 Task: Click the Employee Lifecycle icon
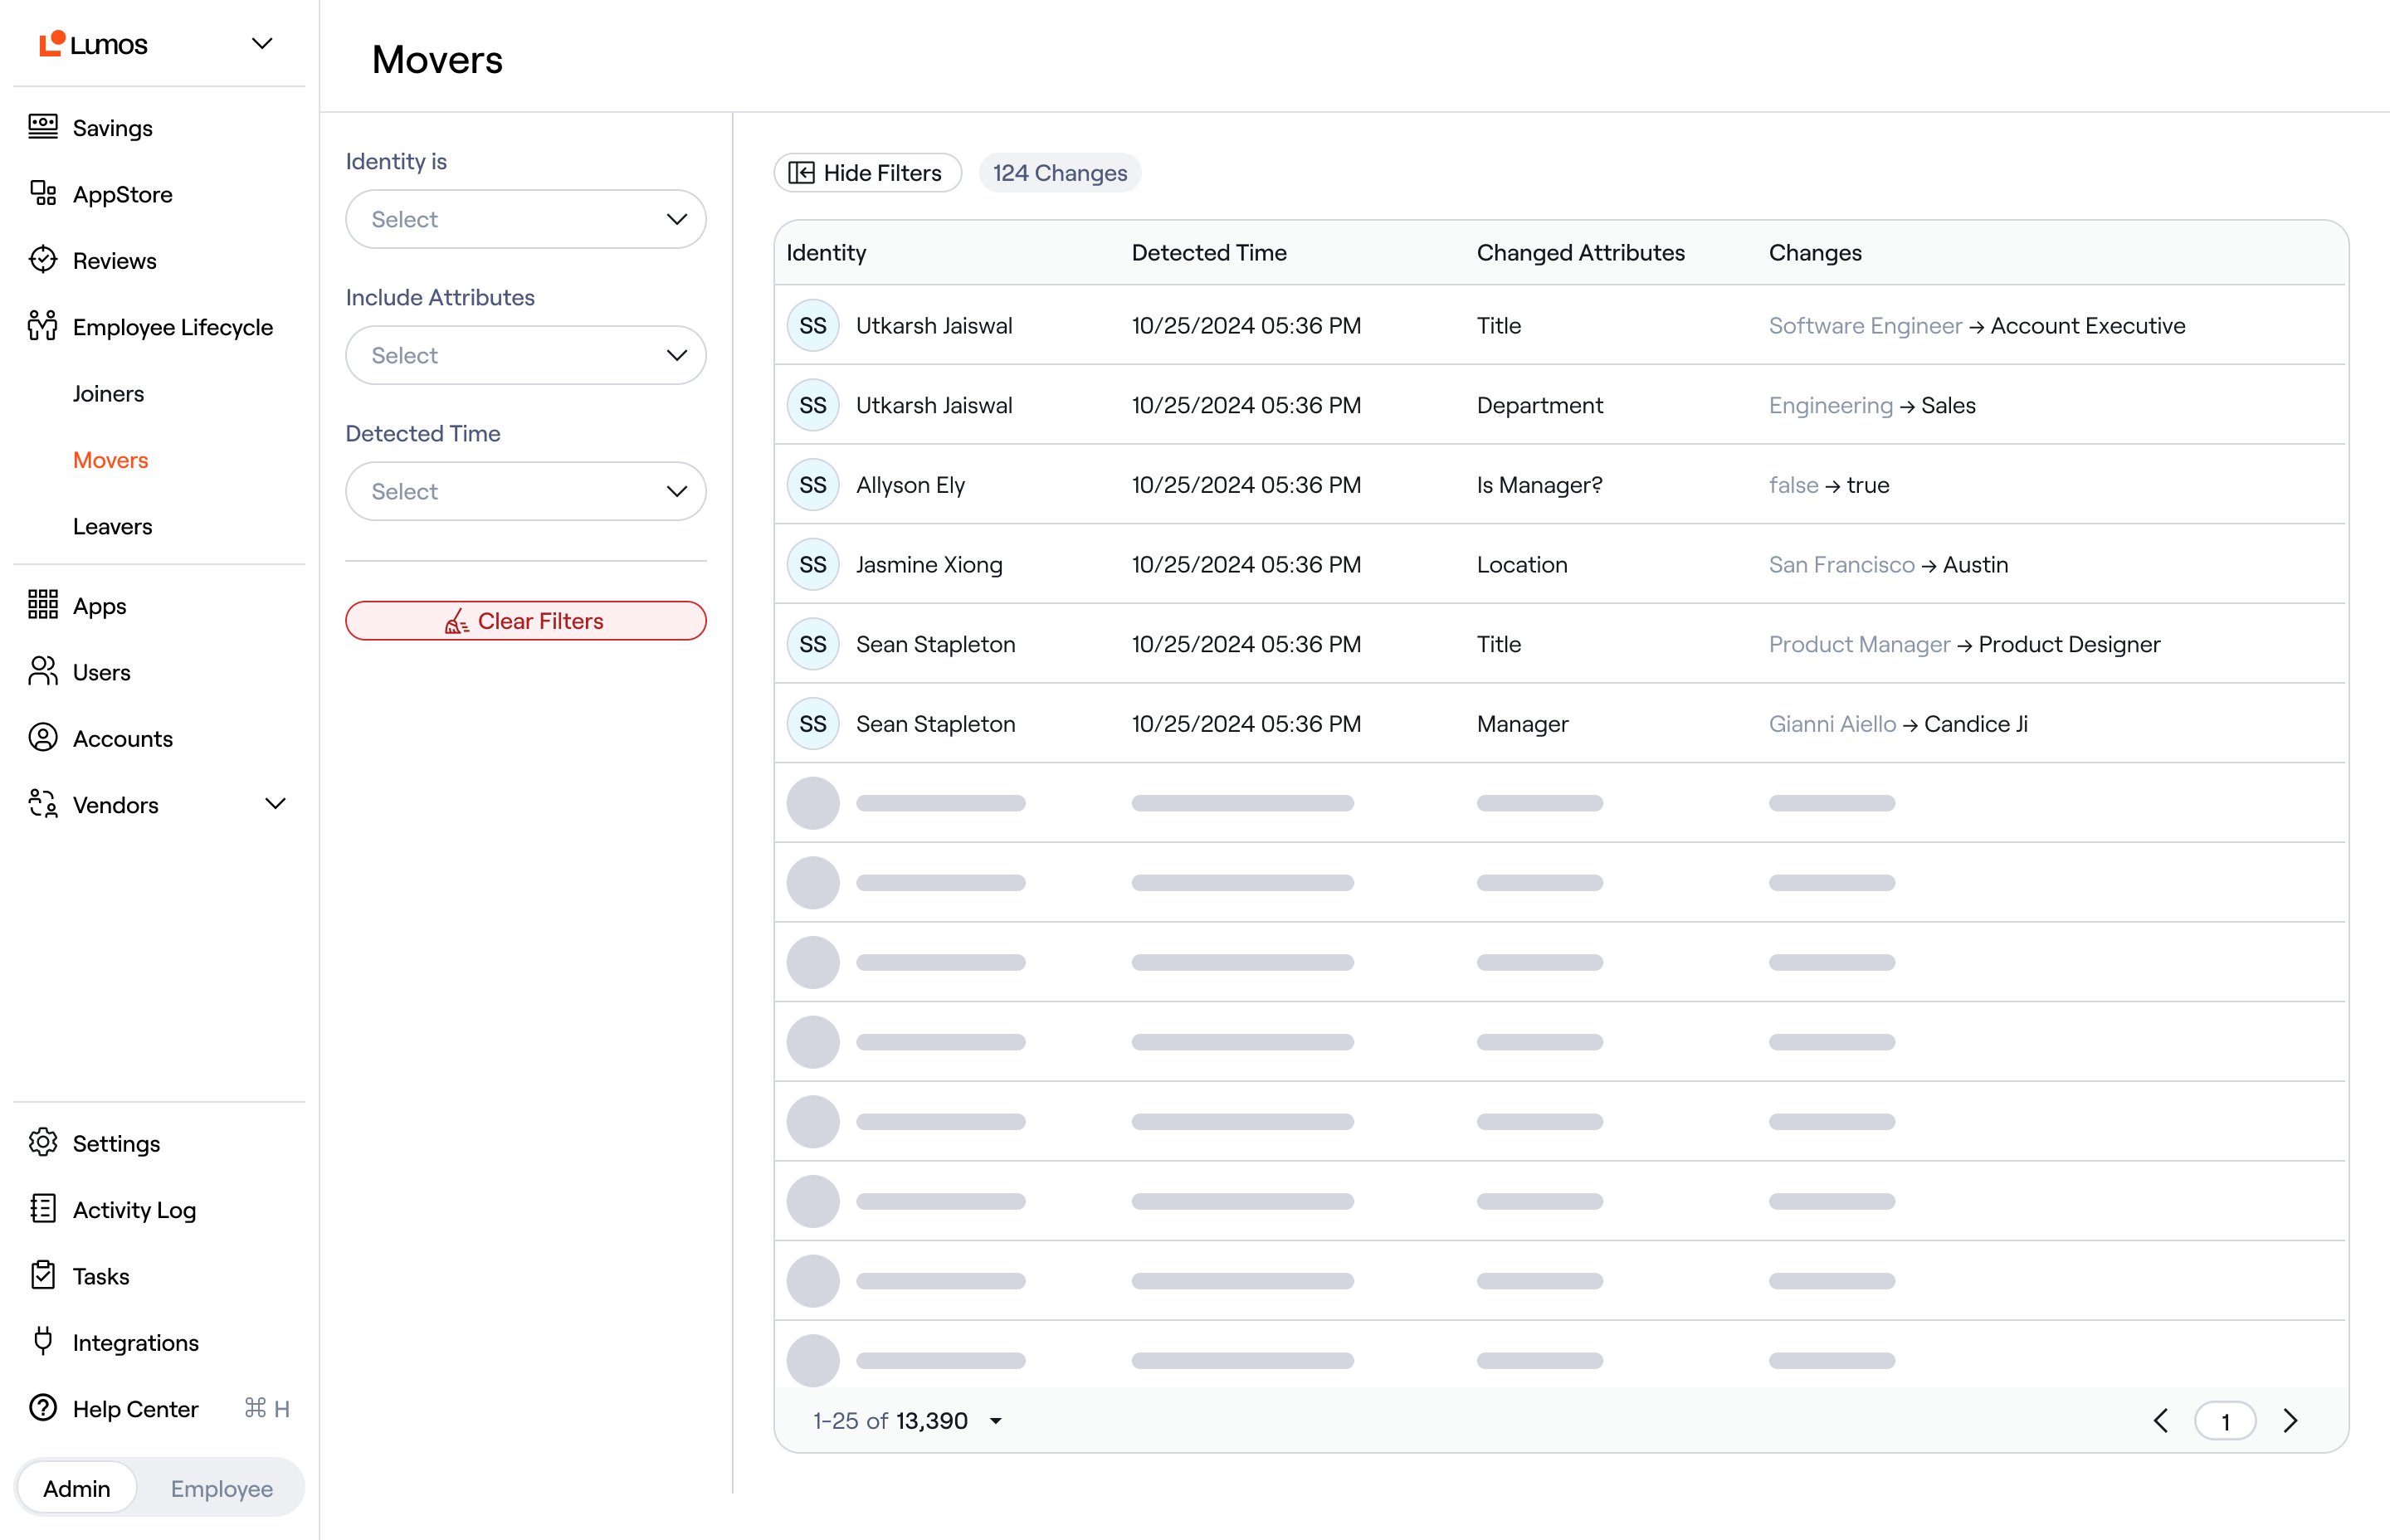coord(43,326)
